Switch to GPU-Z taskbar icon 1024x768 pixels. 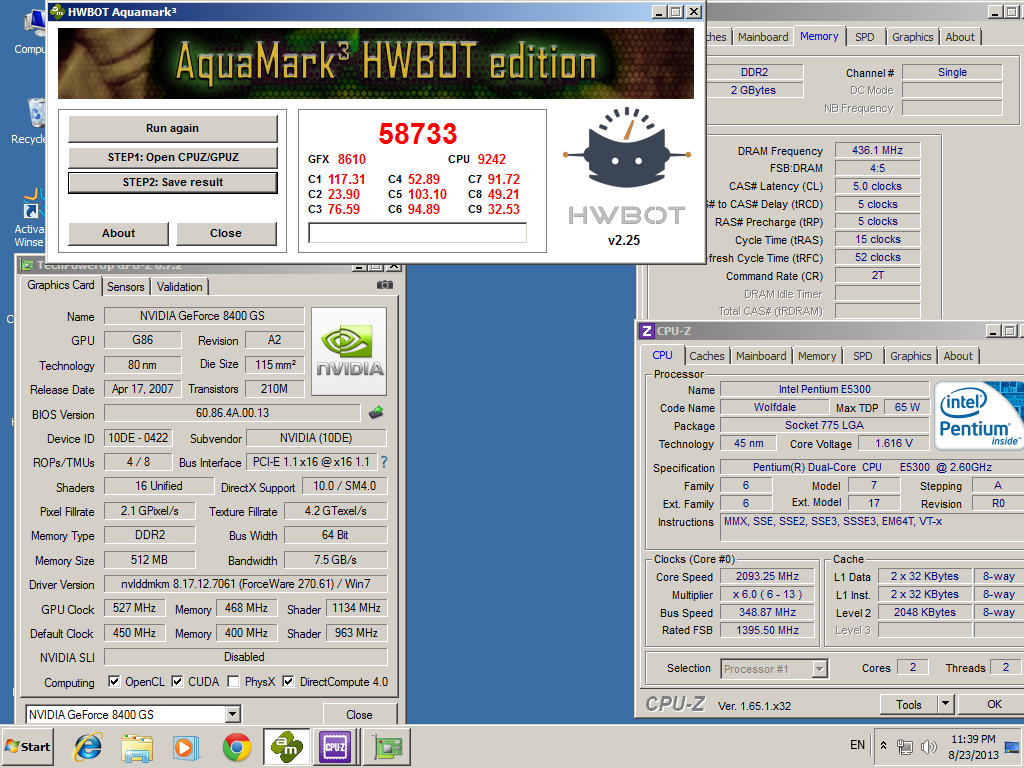click(387, 747)
